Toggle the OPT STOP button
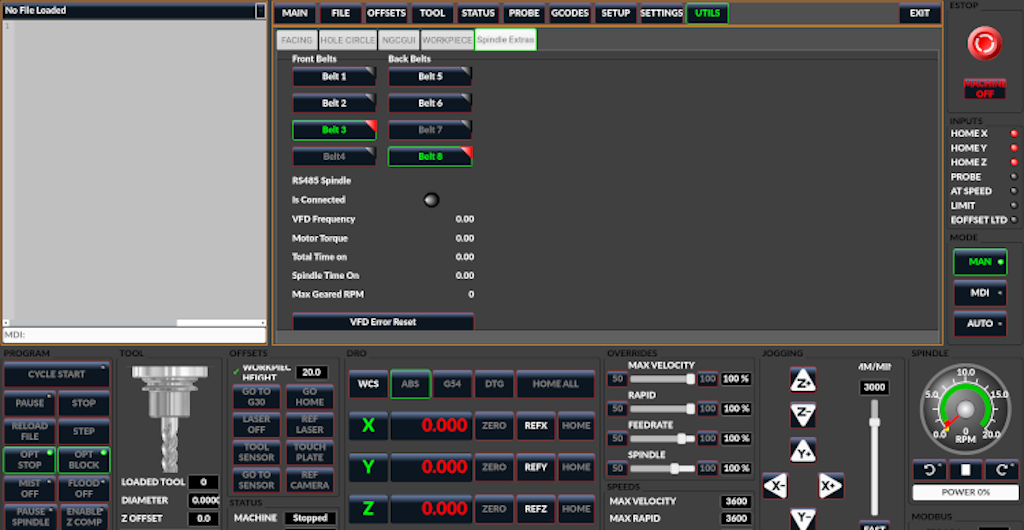Screen dimensions: 1024x530 pos(29,459)
